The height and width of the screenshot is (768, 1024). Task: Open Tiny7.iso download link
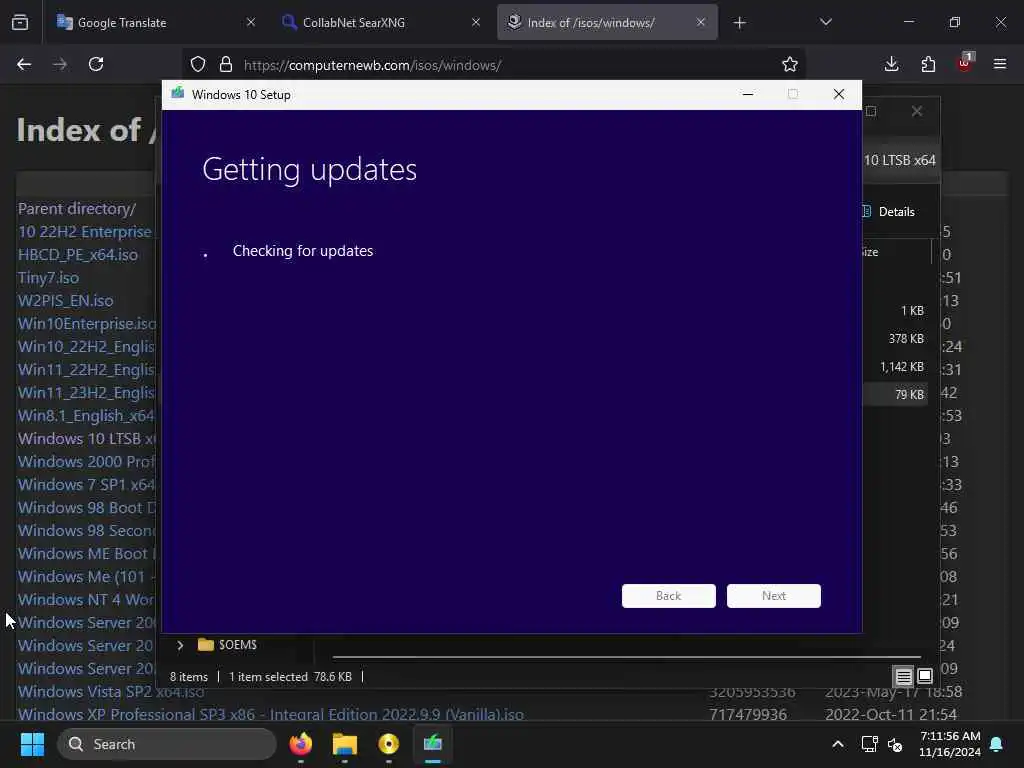pyautogui.click(x=48, y=278)
